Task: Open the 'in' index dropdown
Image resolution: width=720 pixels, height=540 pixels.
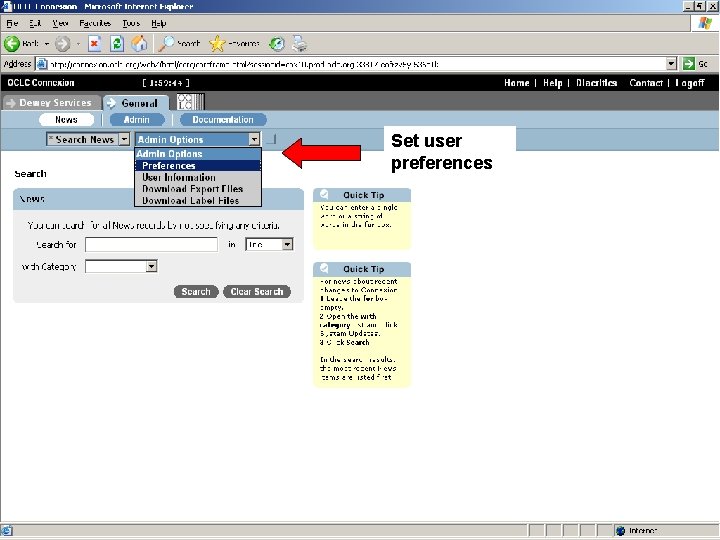Action: pyautogui.click(x=287, y=244)
